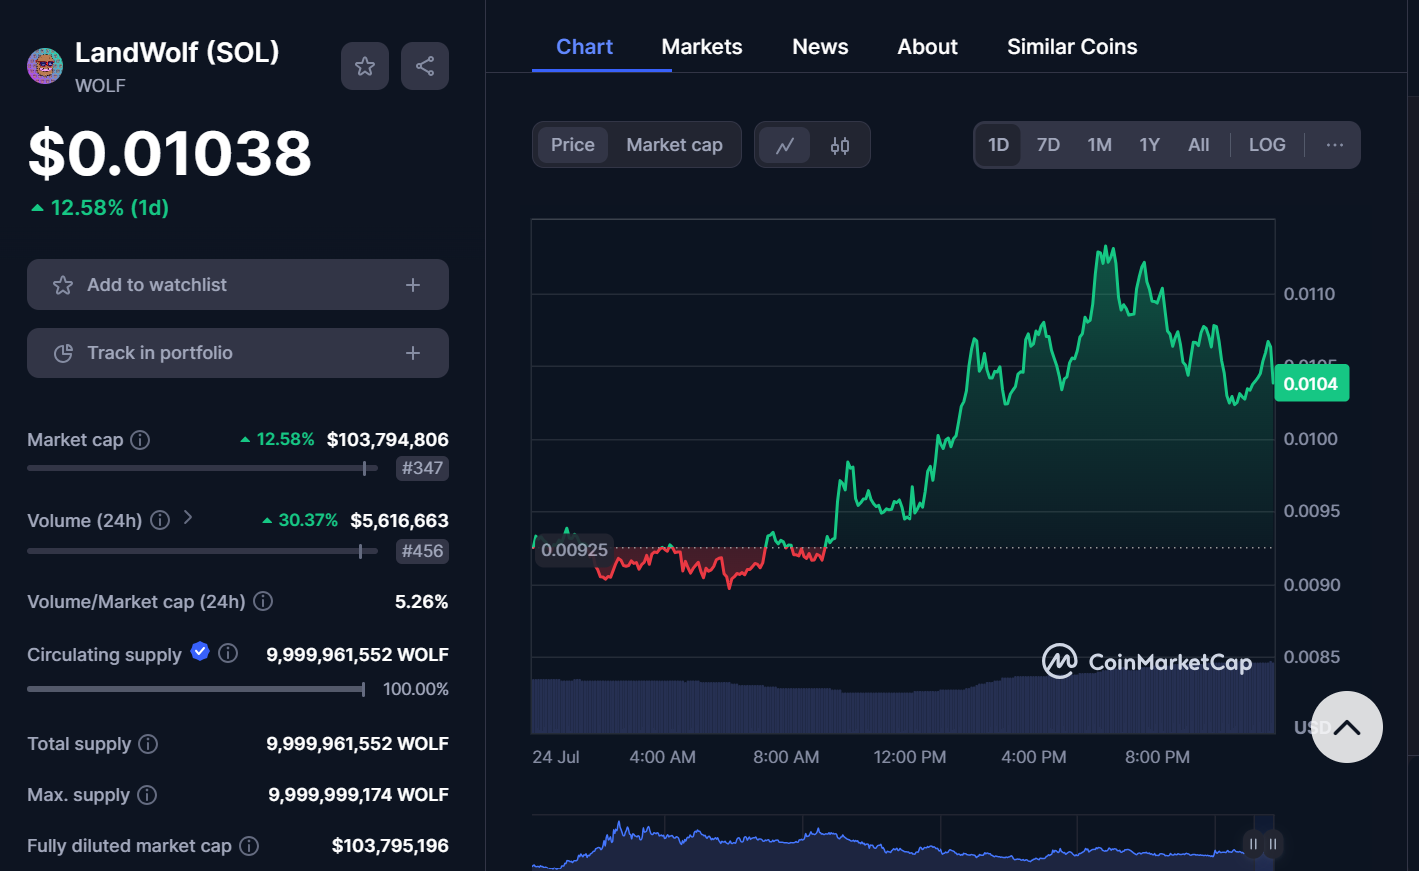
Task: Switch to line chart view icon
Action: point(785,145)
